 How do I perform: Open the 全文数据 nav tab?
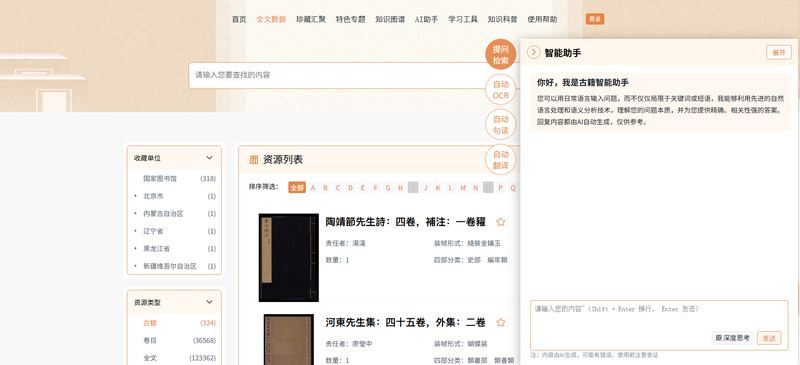click(x=271, y=19)
